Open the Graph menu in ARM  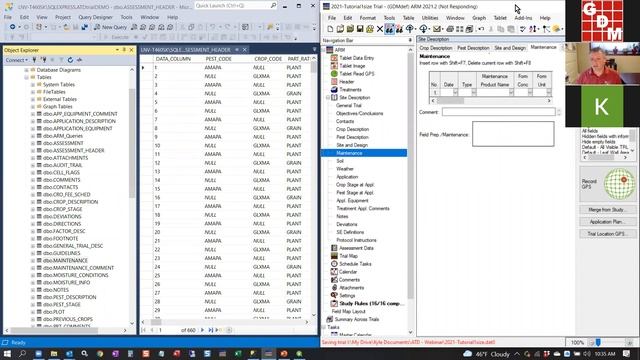point(479,18)
